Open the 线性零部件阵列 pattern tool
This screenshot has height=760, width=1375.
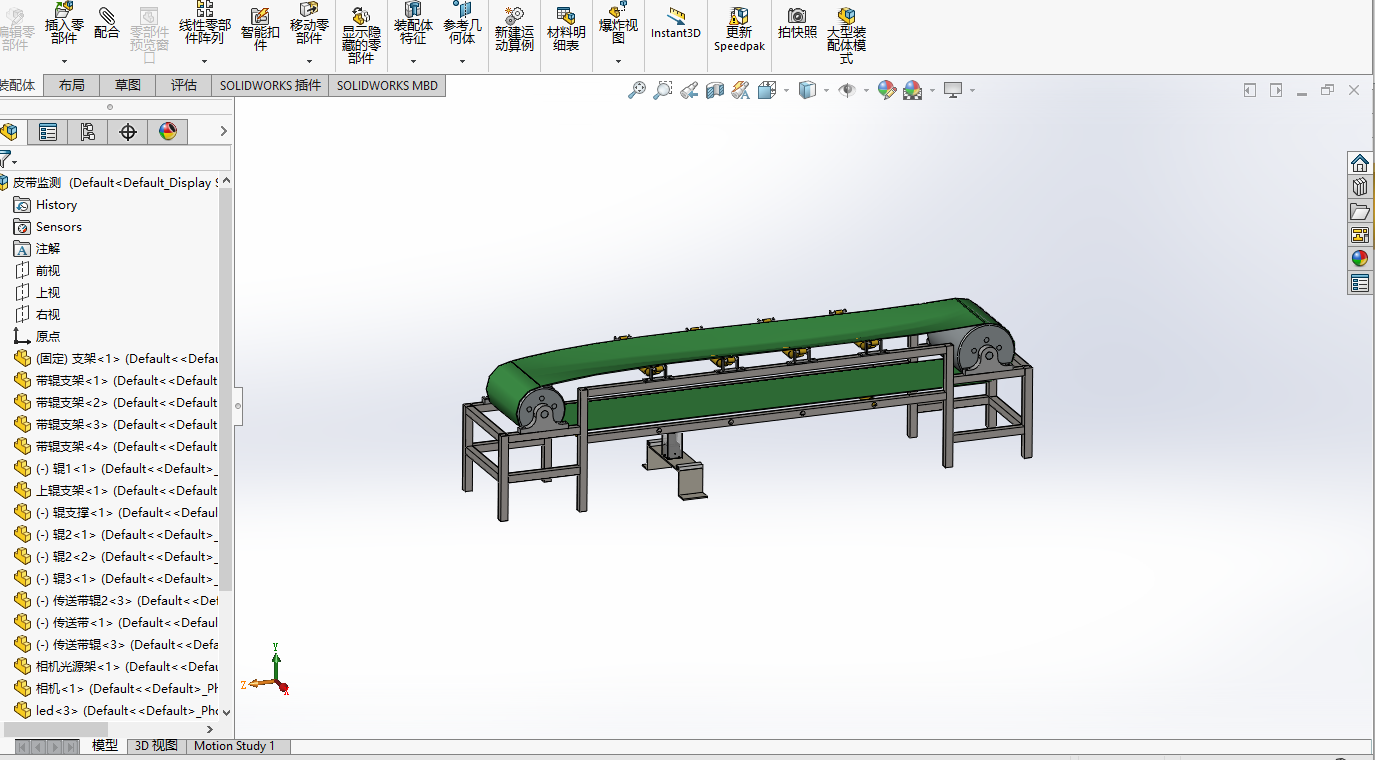pos(204,23)
